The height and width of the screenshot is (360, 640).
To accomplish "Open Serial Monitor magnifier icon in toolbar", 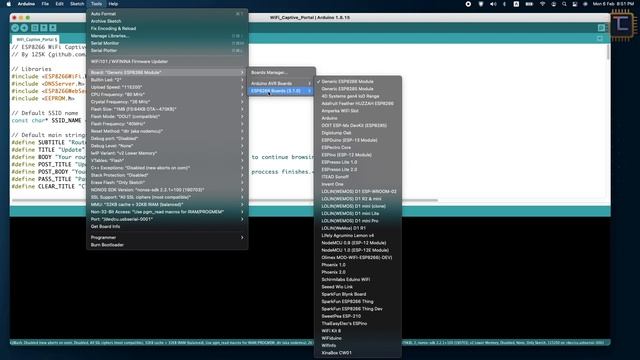I will (x=601, y=28).
